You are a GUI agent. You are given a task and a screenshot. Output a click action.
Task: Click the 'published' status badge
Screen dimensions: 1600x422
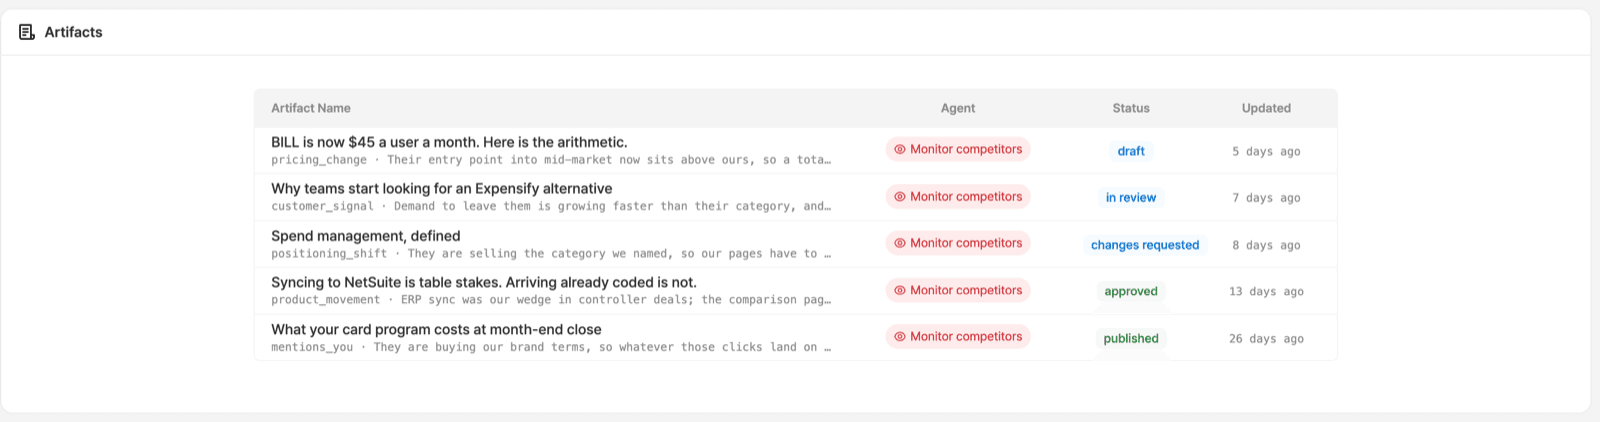click(1131, 338)
